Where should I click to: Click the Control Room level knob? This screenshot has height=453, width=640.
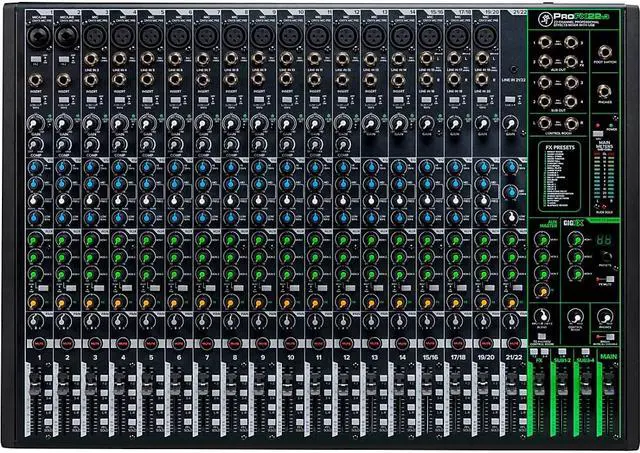(x=575, y=317)
